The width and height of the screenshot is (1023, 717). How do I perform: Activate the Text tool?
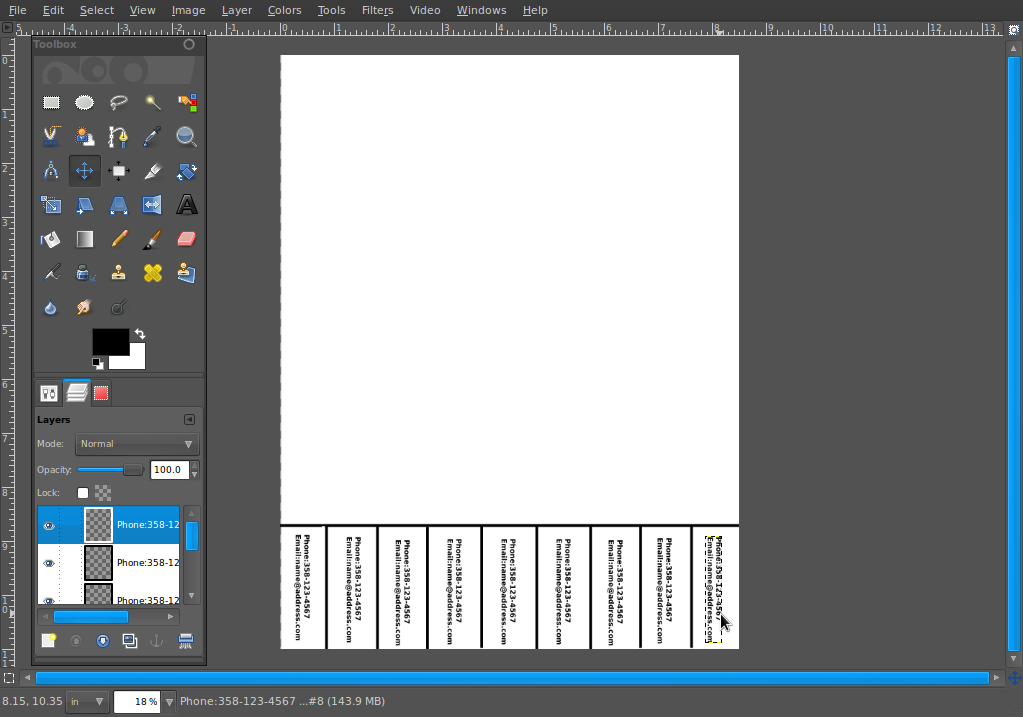coord(187,204)
